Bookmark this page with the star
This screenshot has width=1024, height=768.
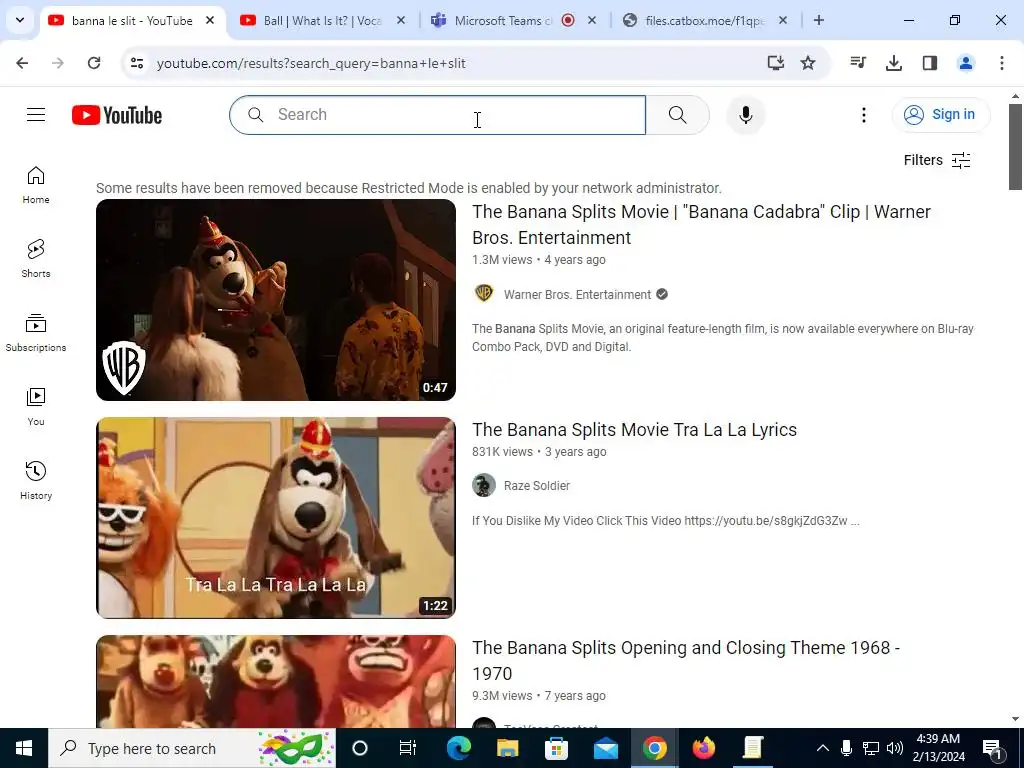[808, 63]
